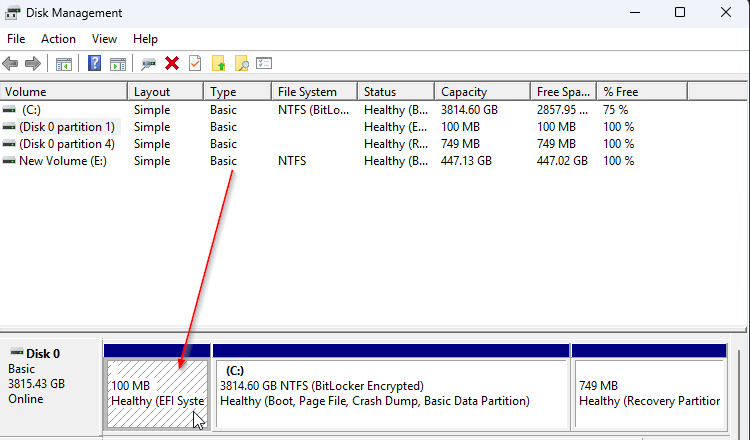Click the magnifier search folder icon

[x=241, y=63]
